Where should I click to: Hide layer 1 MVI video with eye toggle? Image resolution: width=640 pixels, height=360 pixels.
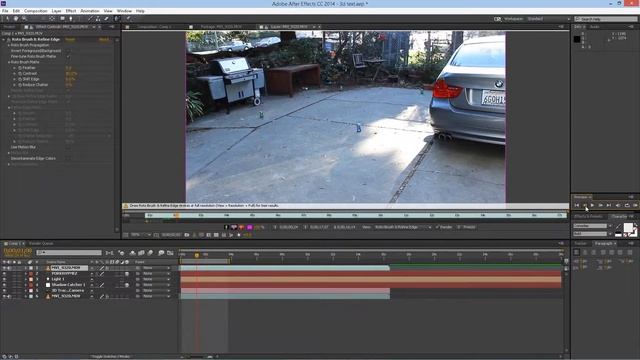tap(4, 268)
